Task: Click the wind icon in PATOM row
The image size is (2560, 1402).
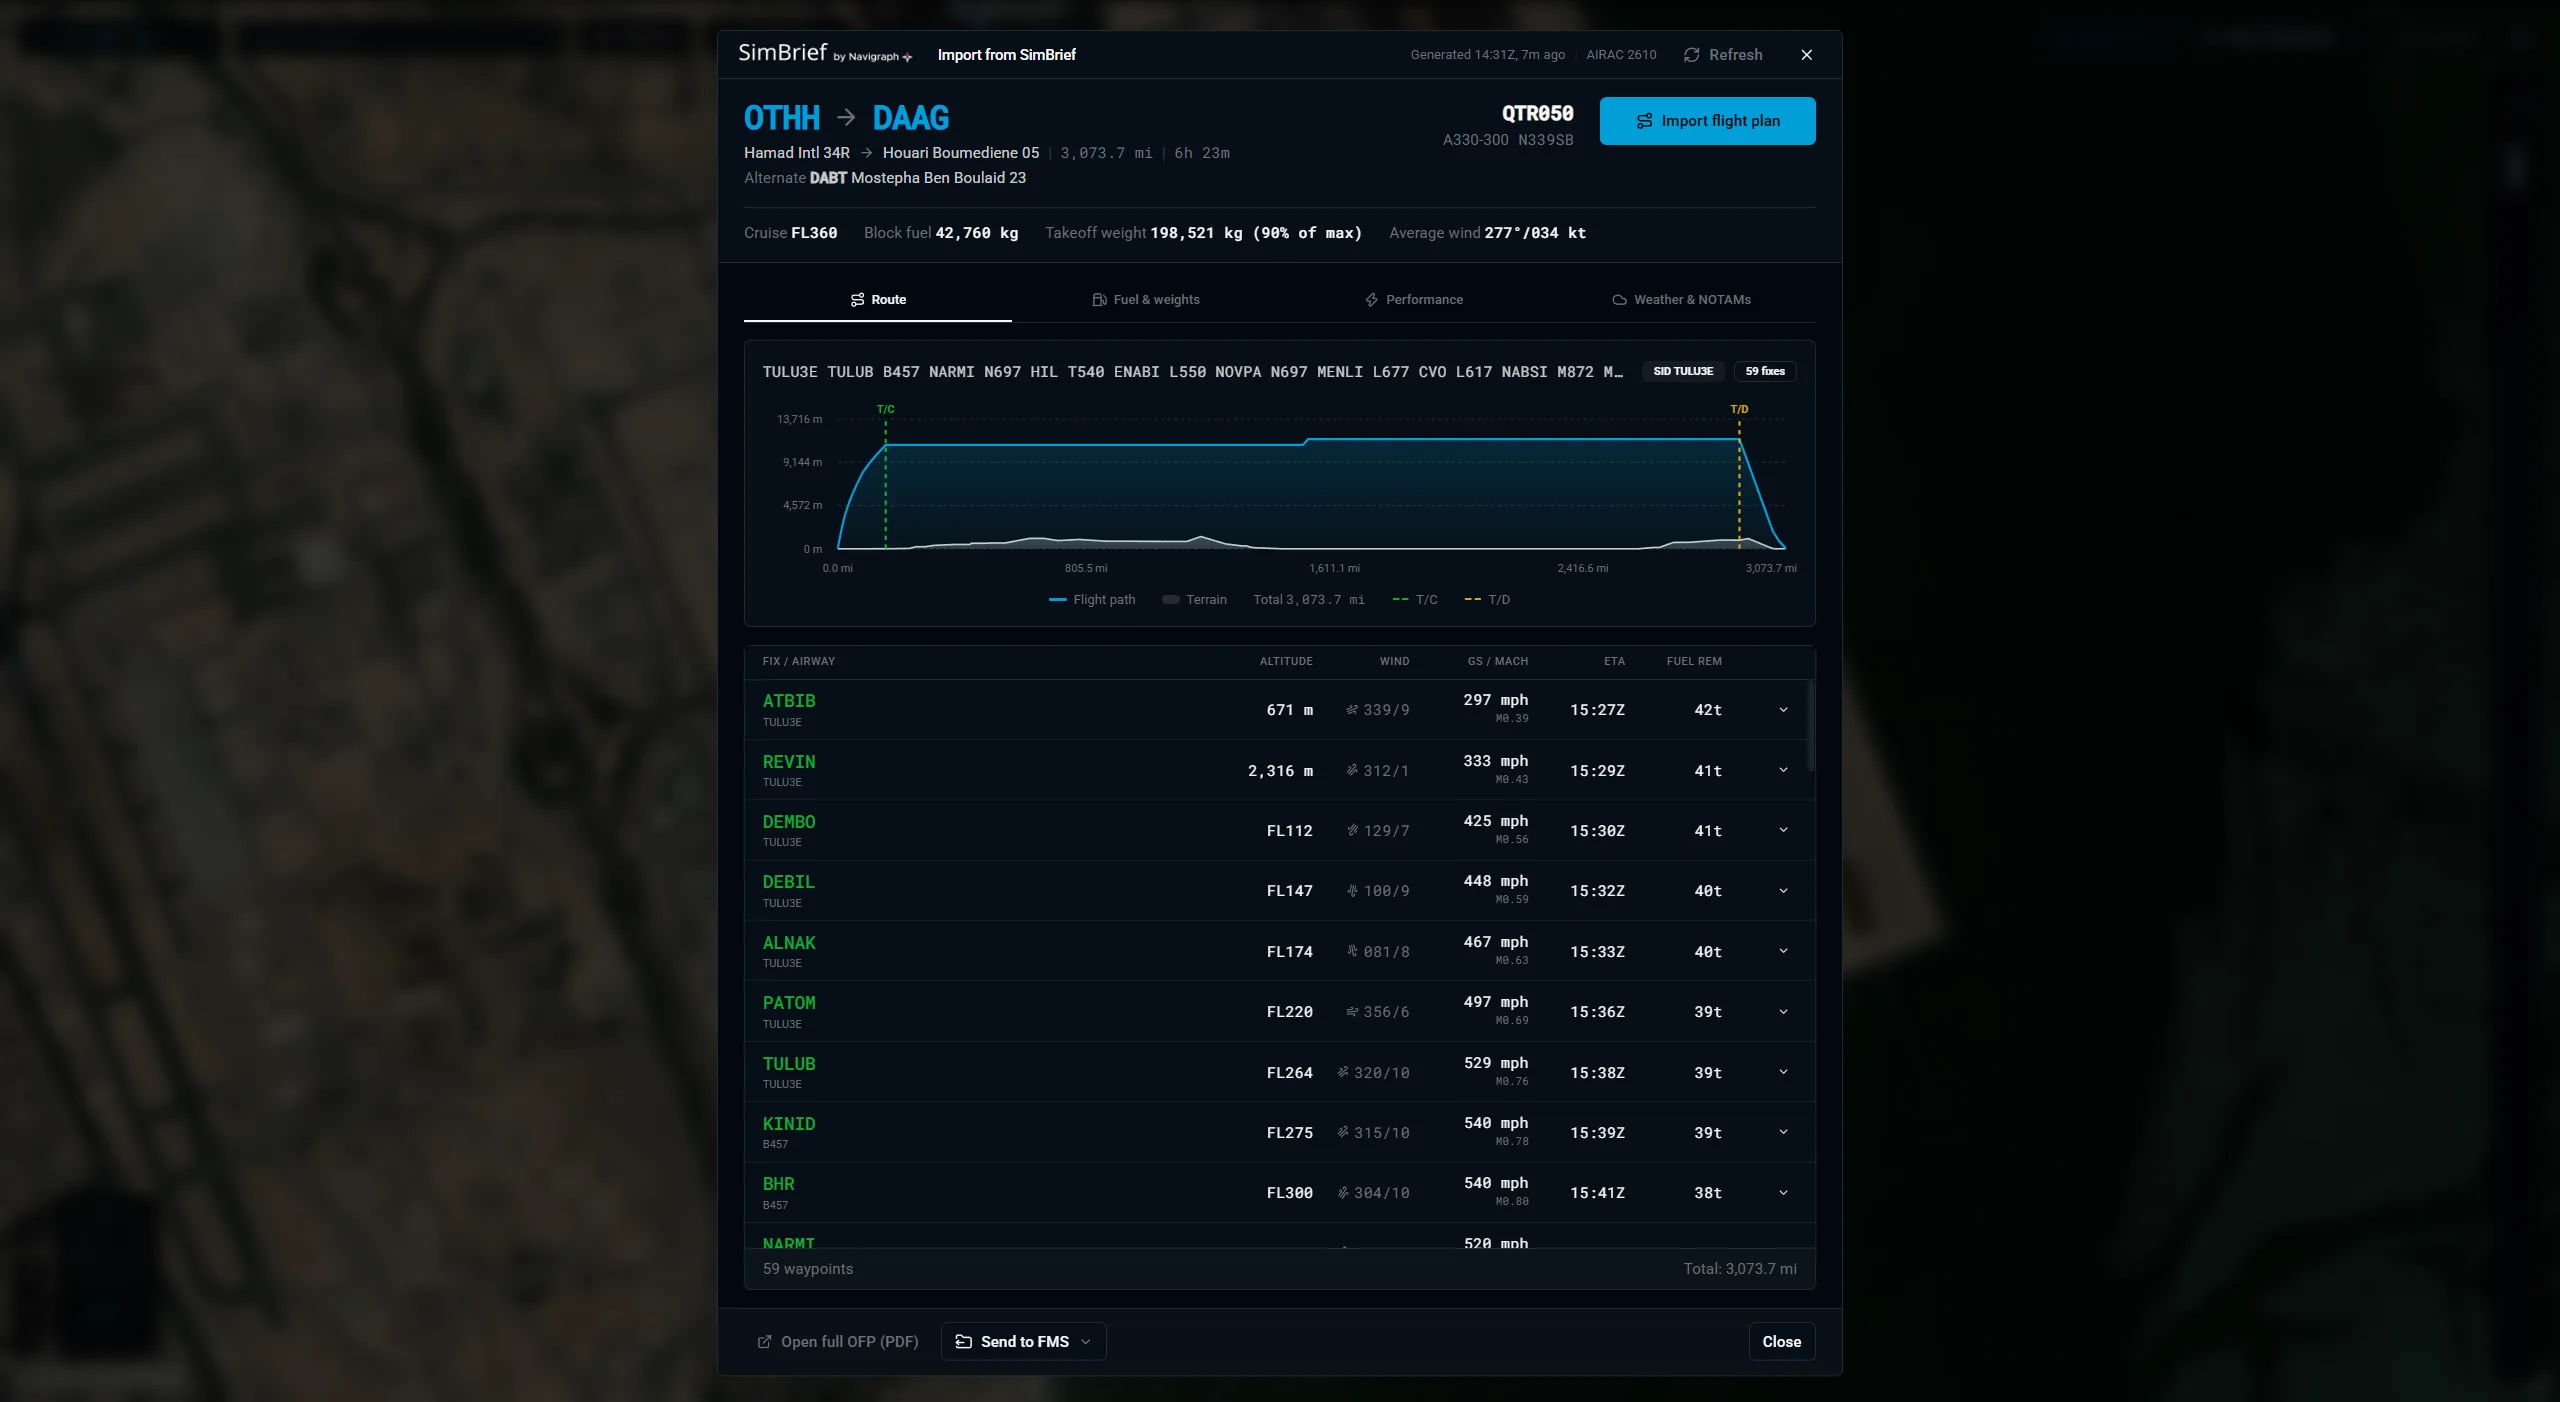Action: pyautogui.click(x=1352, y=1012)
